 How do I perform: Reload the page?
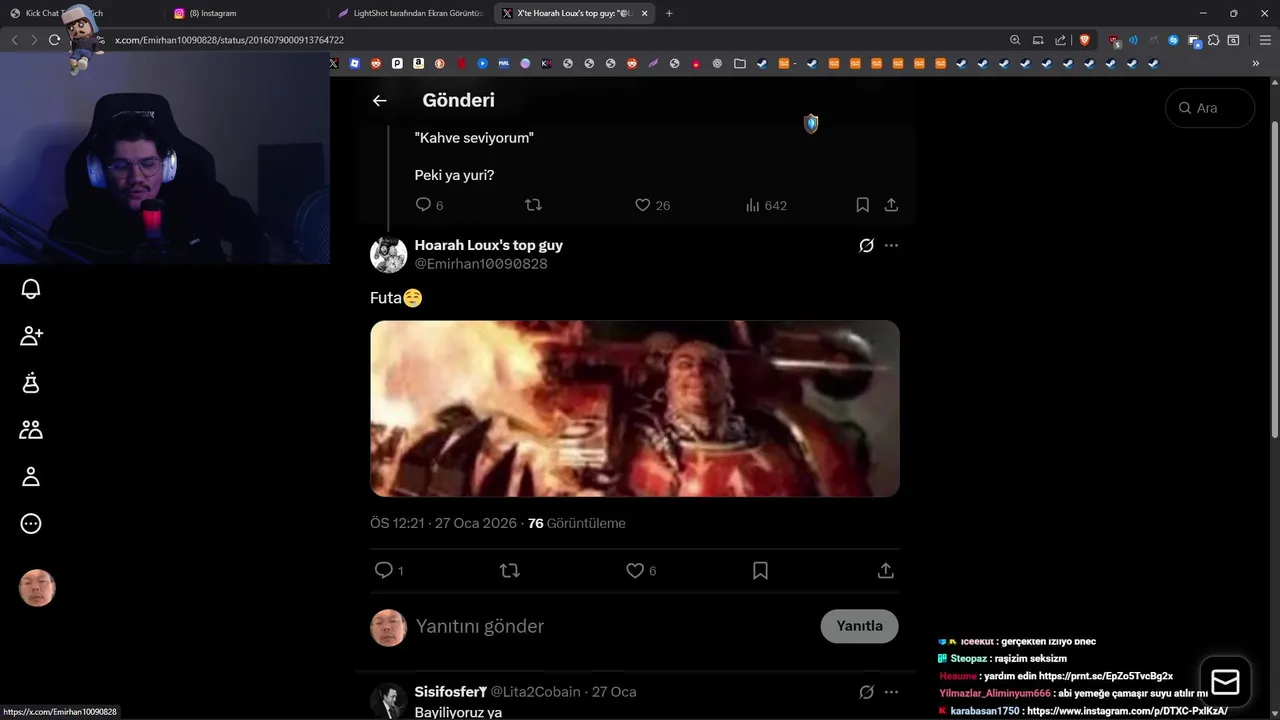pyautogui.click(x=54, y=40)
